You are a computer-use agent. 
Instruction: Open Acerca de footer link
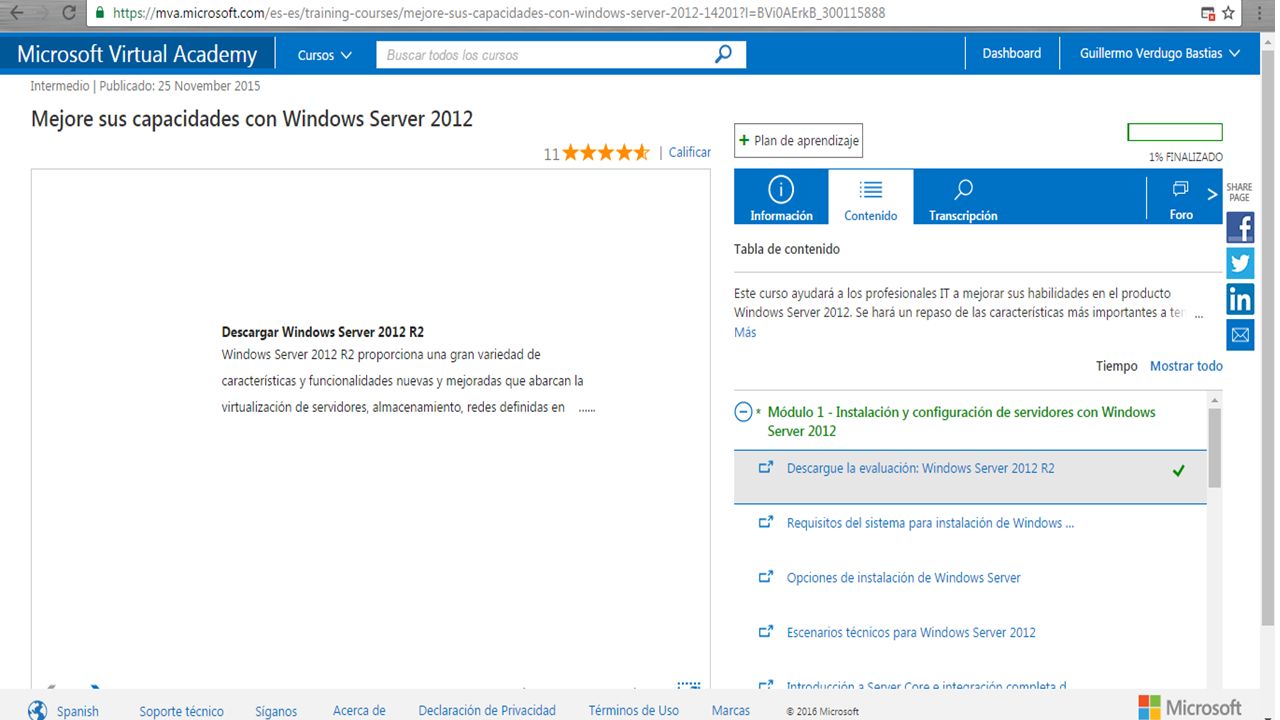[359, 711]
